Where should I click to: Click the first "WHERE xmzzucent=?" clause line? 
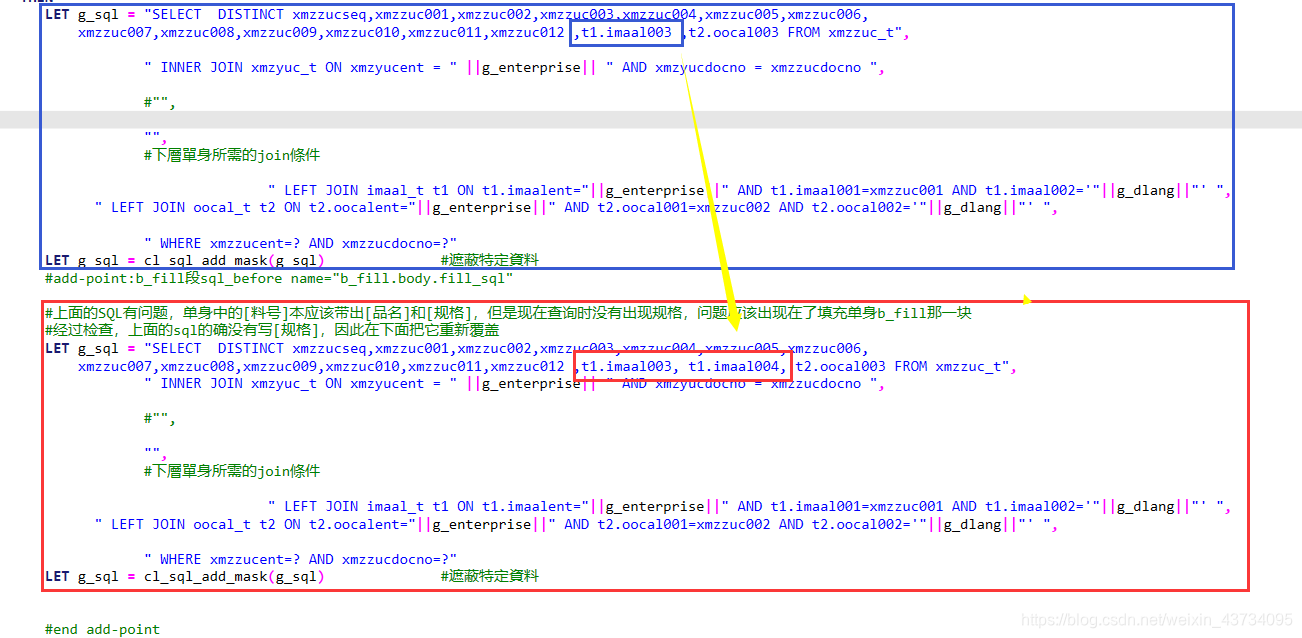[301, 243]
